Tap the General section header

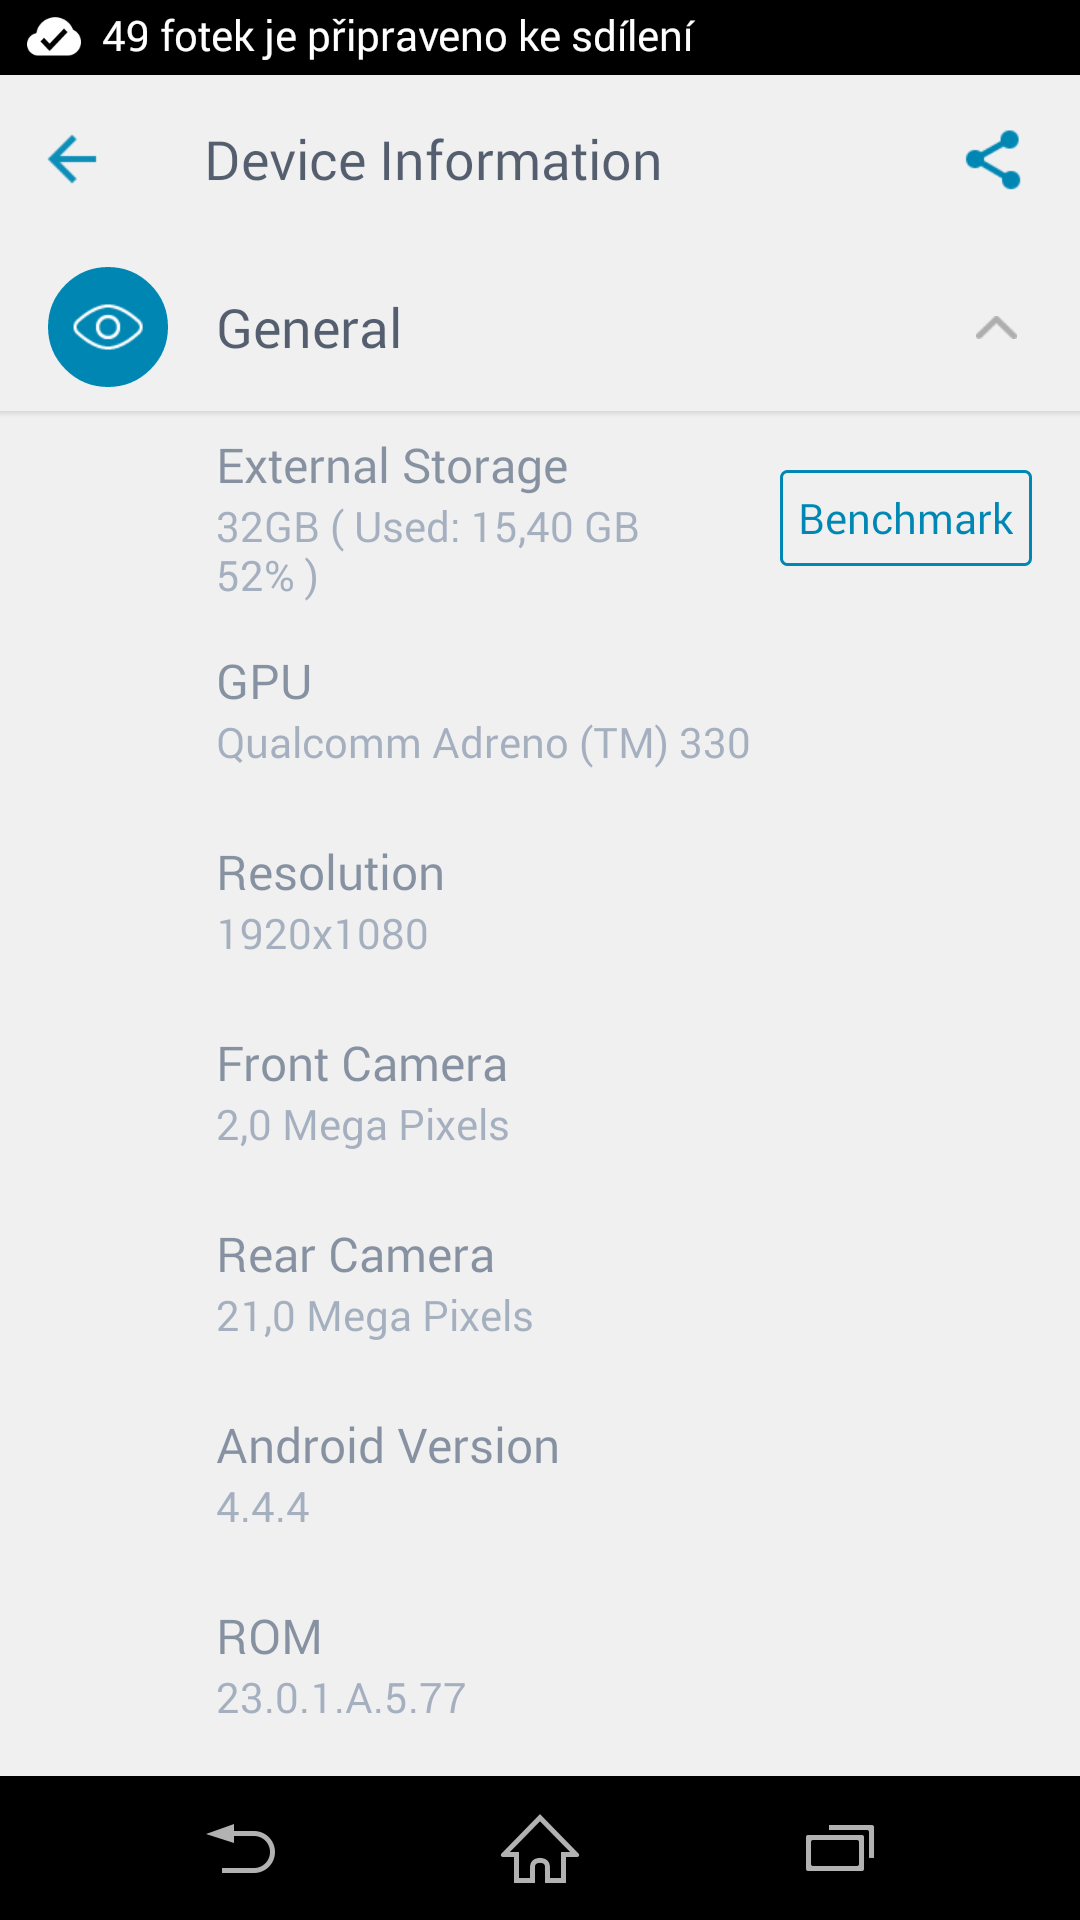tap(540, 328)
